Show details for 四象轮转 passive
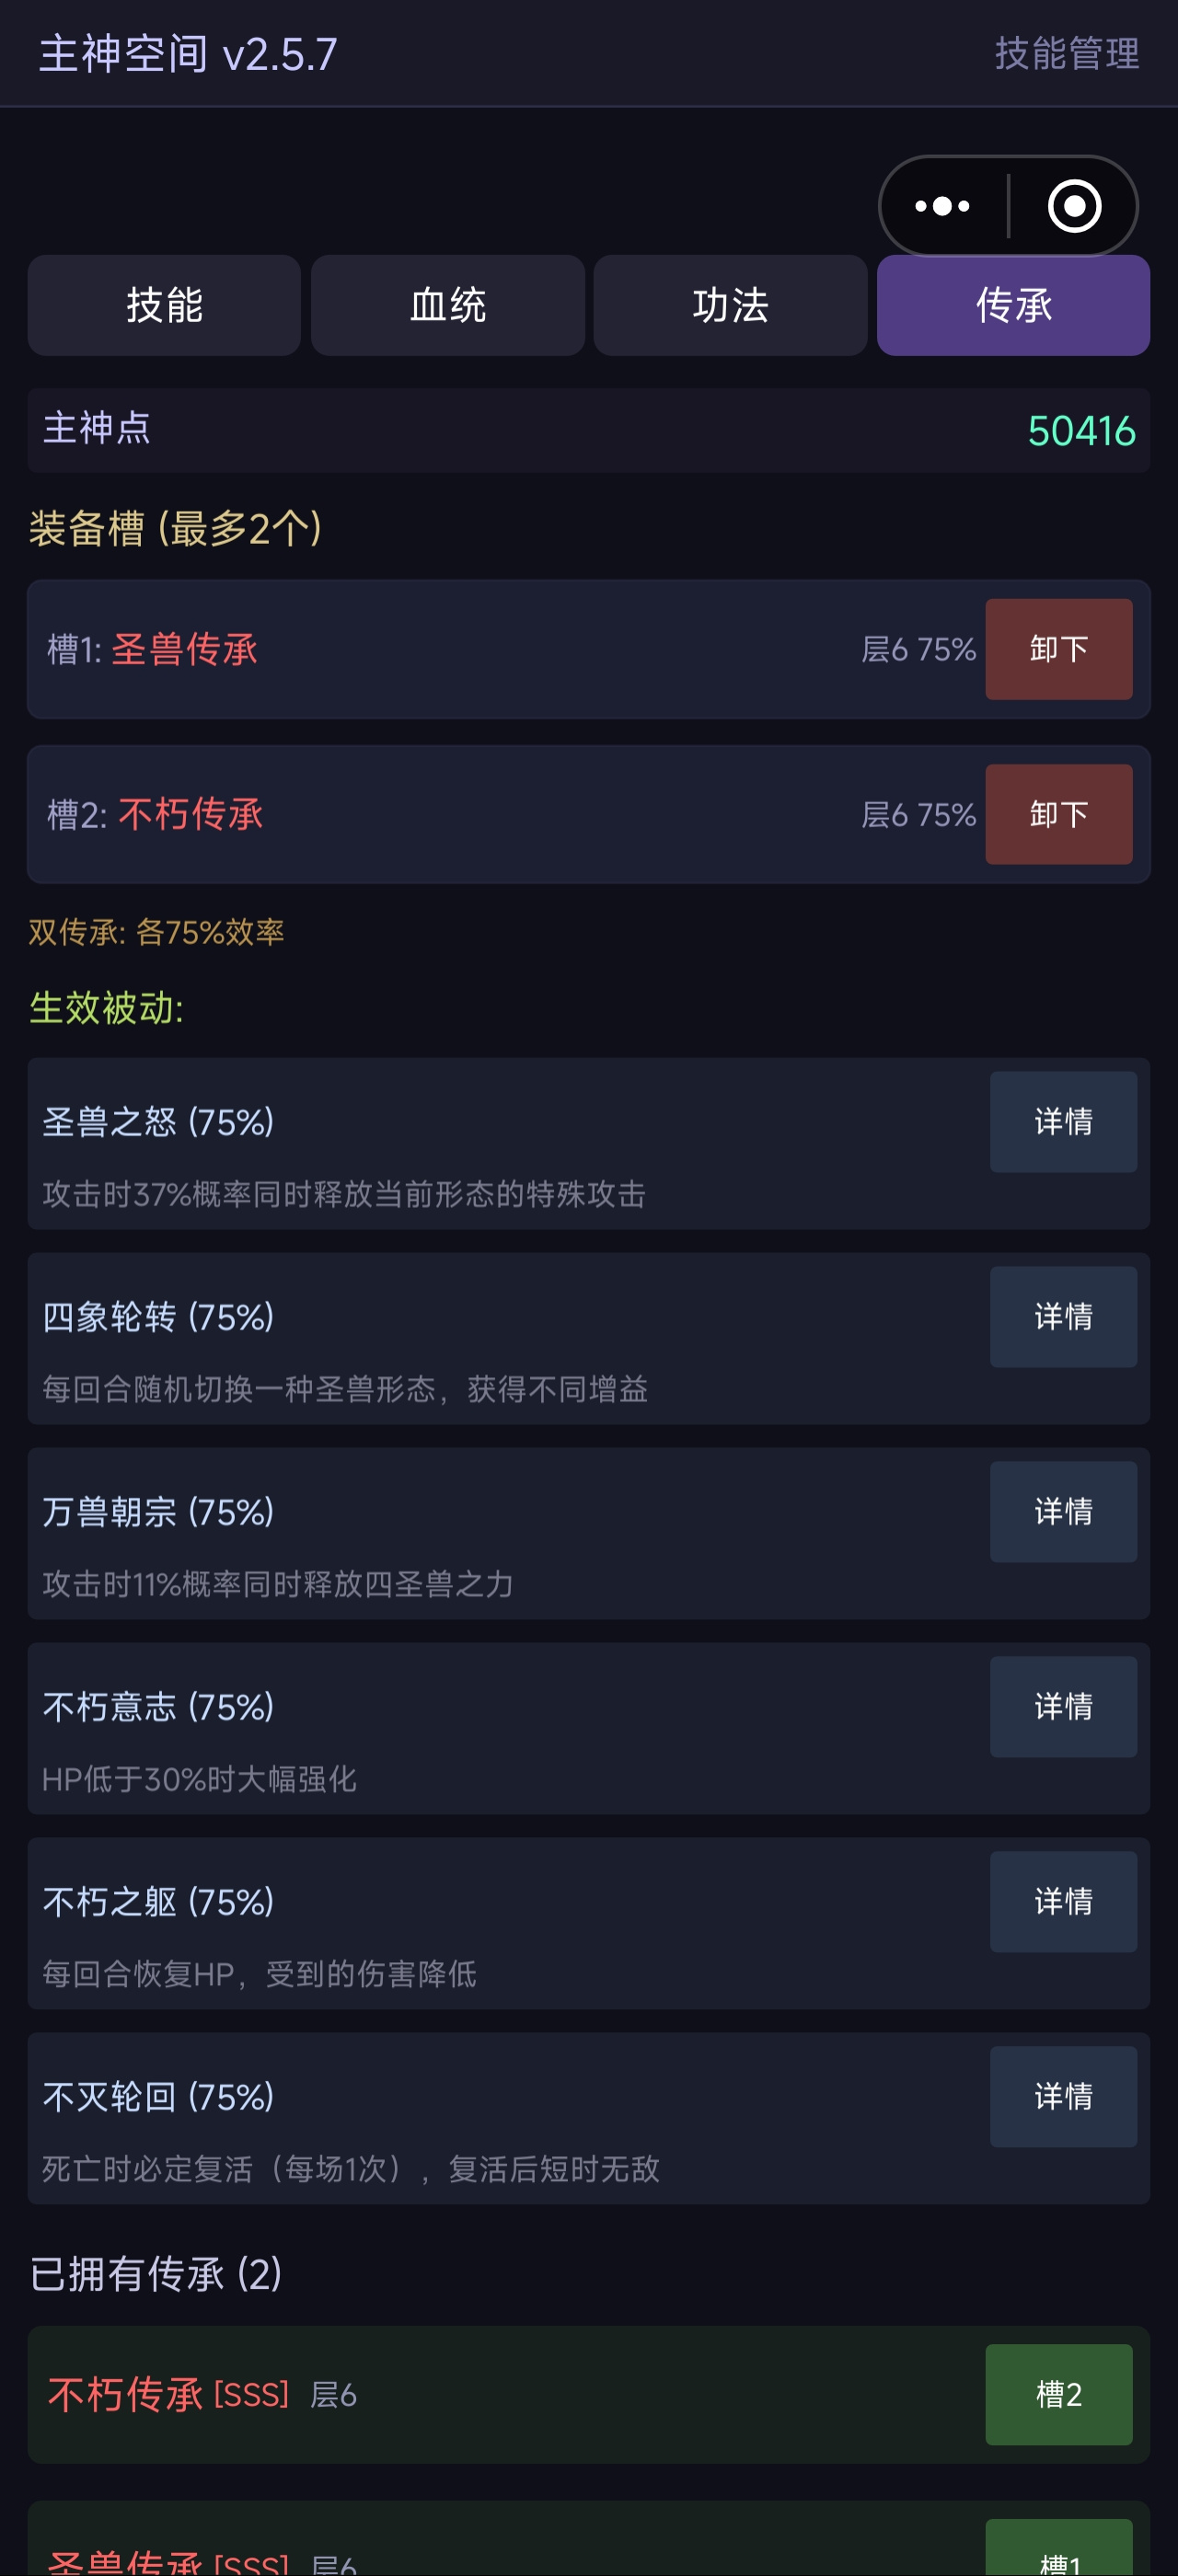1178x2576 pixels. coord(1063,1317)
